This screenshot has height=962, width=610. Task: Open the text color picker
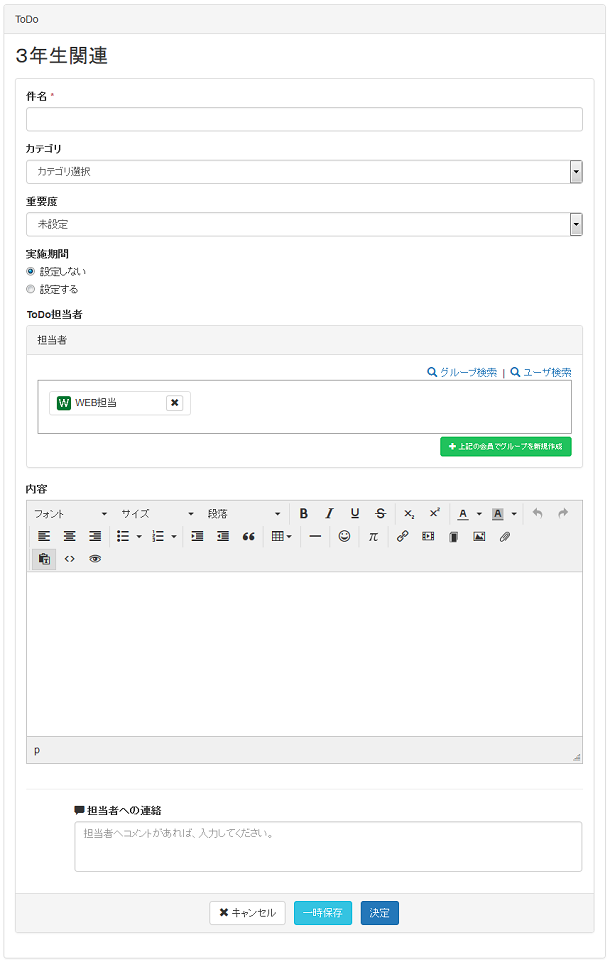click(463, 513)
